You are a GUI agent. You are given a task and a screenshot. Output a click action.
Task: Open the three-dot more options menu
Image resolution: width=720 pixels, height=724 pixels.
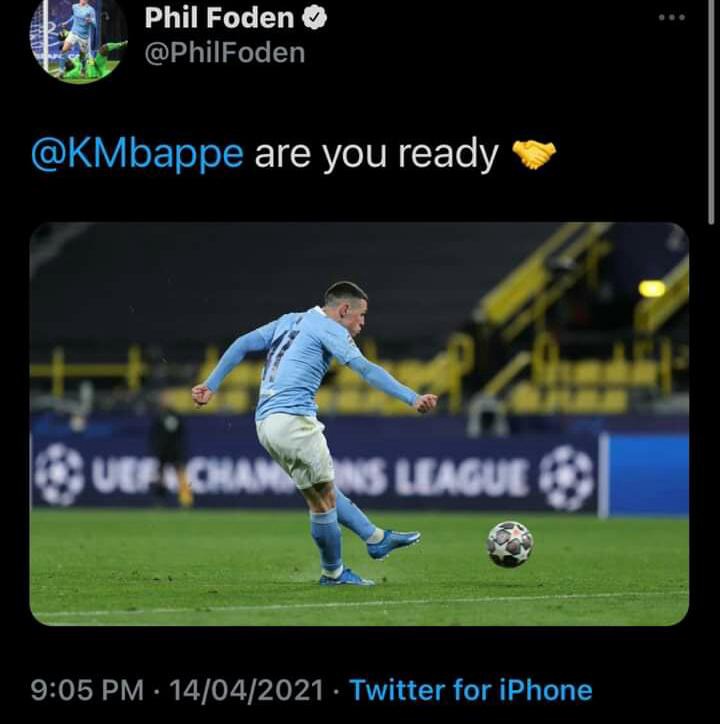(672, 18)
